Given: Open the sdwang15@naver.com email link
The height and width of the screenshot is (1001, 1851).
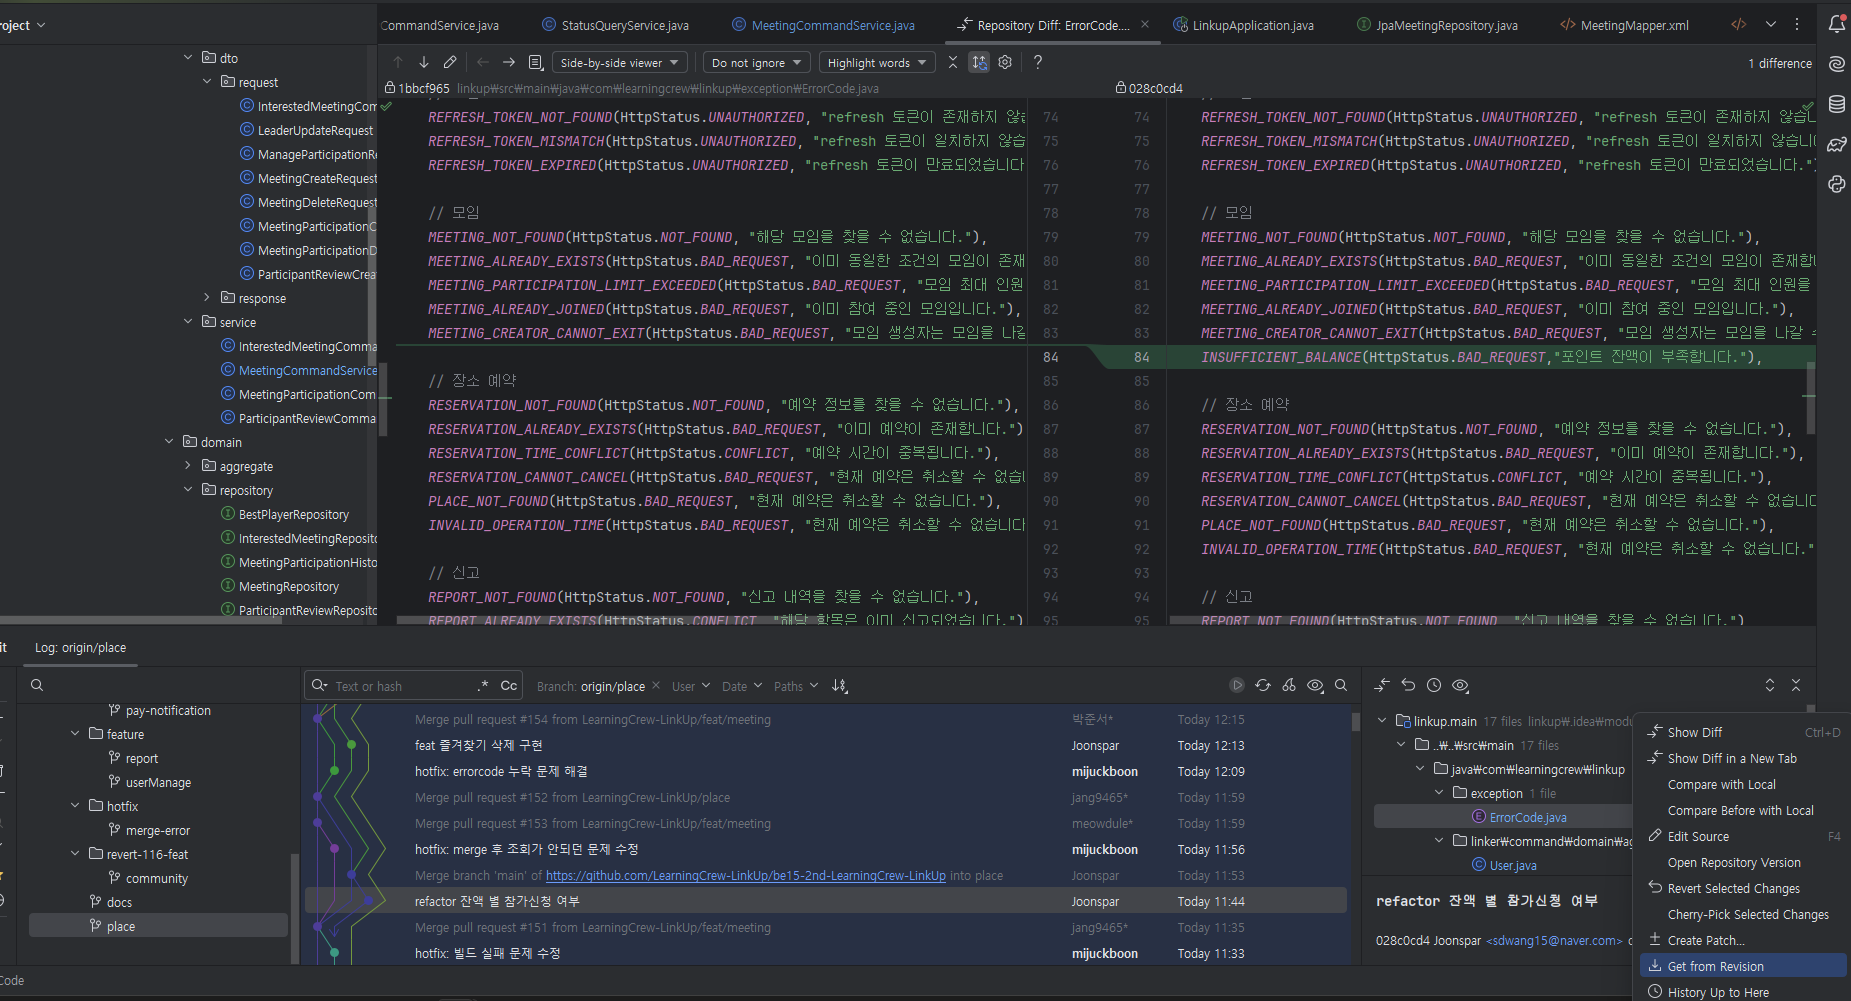Looking at the screenshot, I should 1555,940.
